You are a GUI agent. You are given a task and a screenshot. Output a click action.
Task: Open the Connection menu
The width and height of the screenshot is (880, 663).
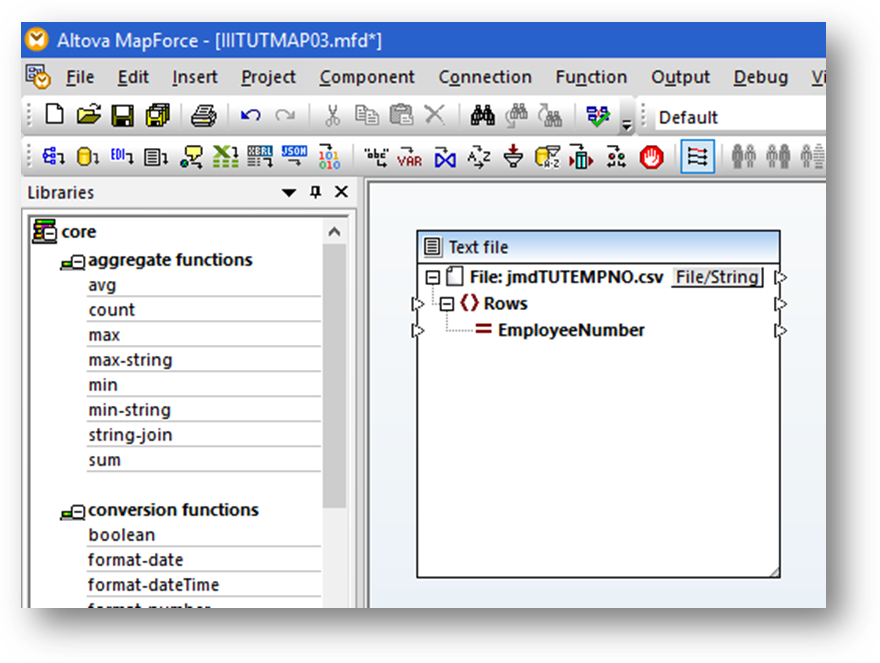click(x=485, y=77)
